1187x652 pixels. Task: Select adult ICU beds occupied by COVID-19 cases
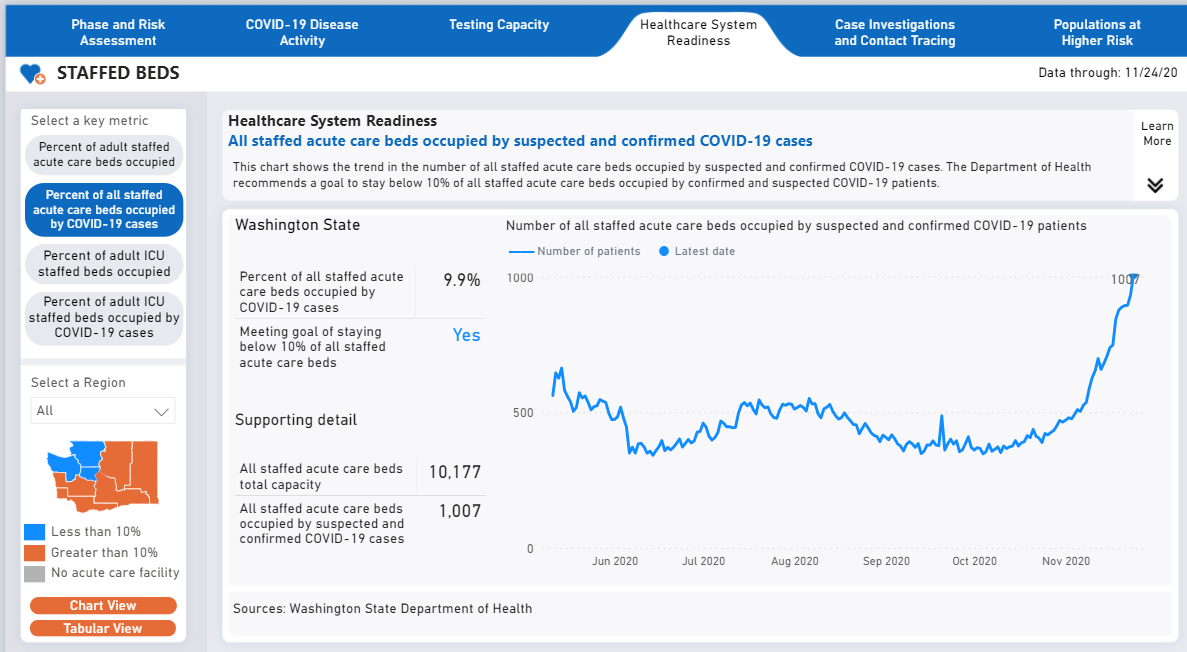104,317
